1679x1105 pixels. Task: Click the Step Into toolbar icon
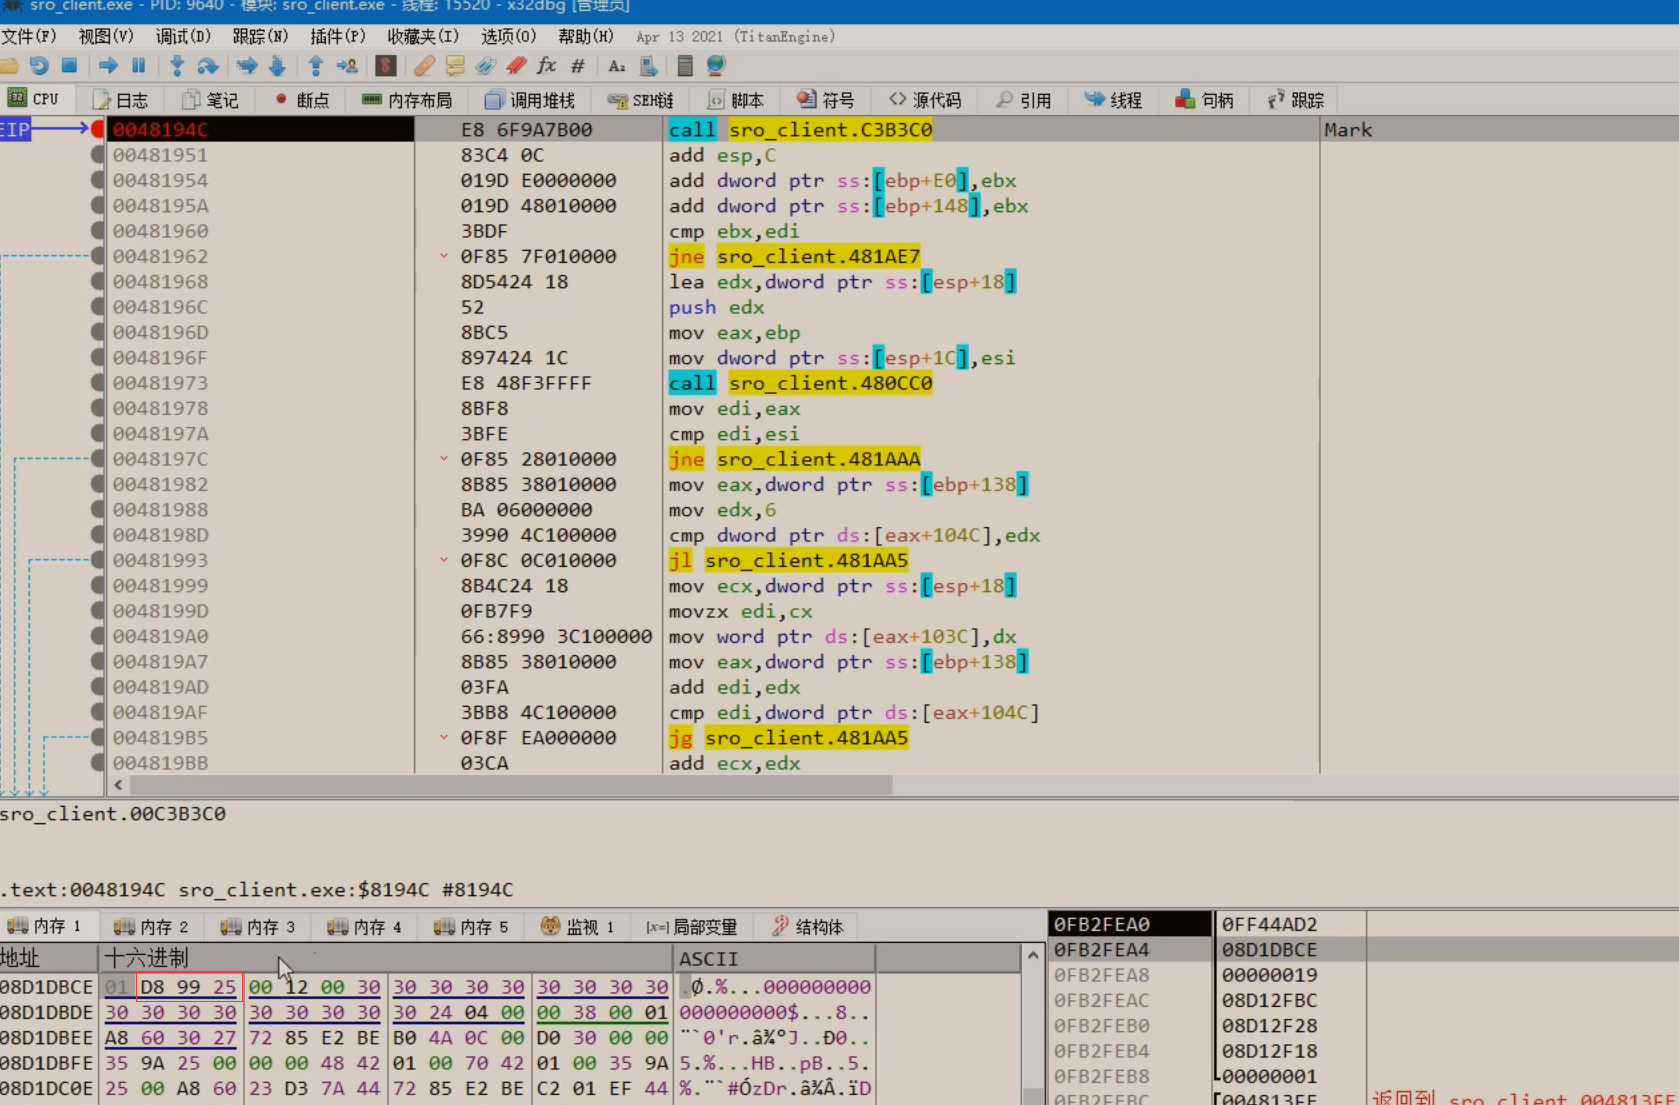(177, 66)
